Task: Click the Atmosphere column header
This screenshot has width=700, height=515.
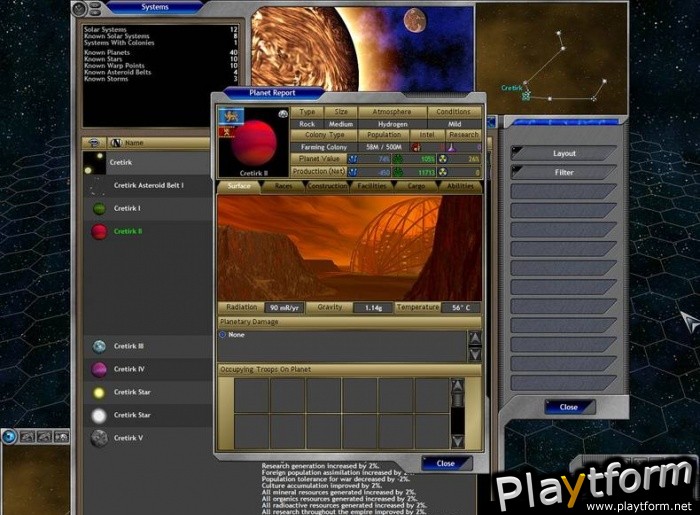Action: tap(392, 112)
